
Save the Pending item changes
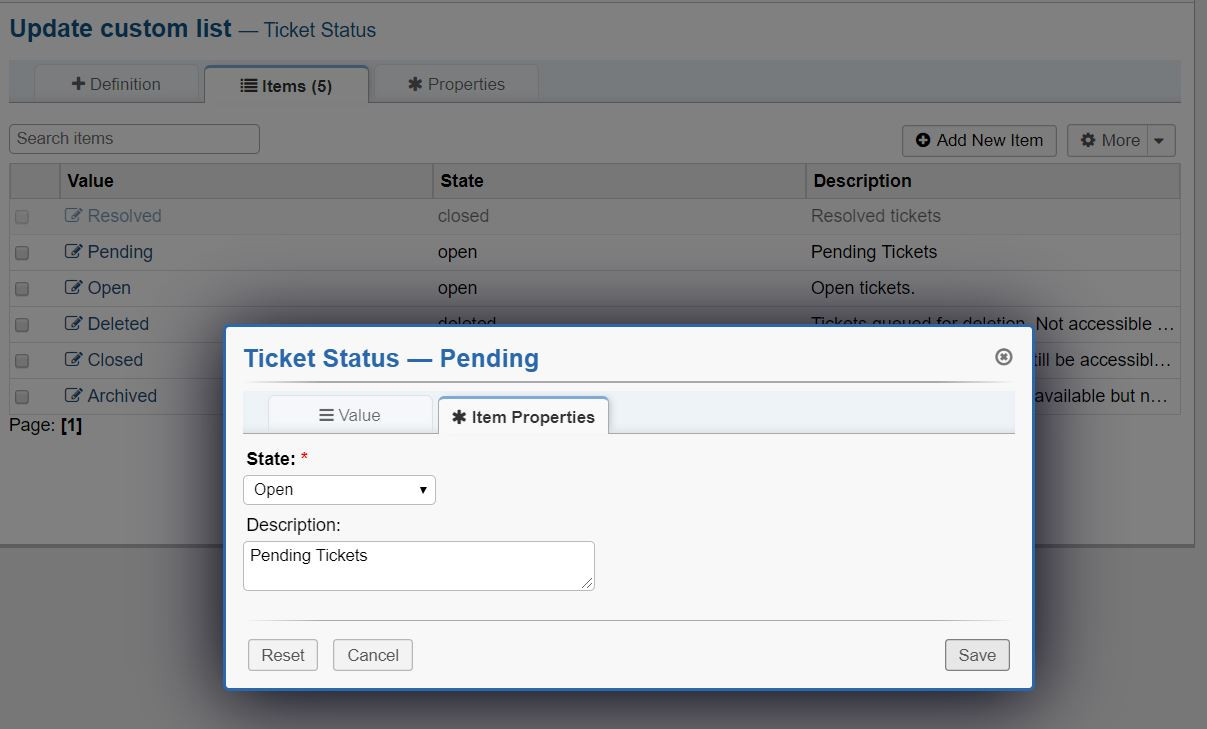tap(977, 655)
